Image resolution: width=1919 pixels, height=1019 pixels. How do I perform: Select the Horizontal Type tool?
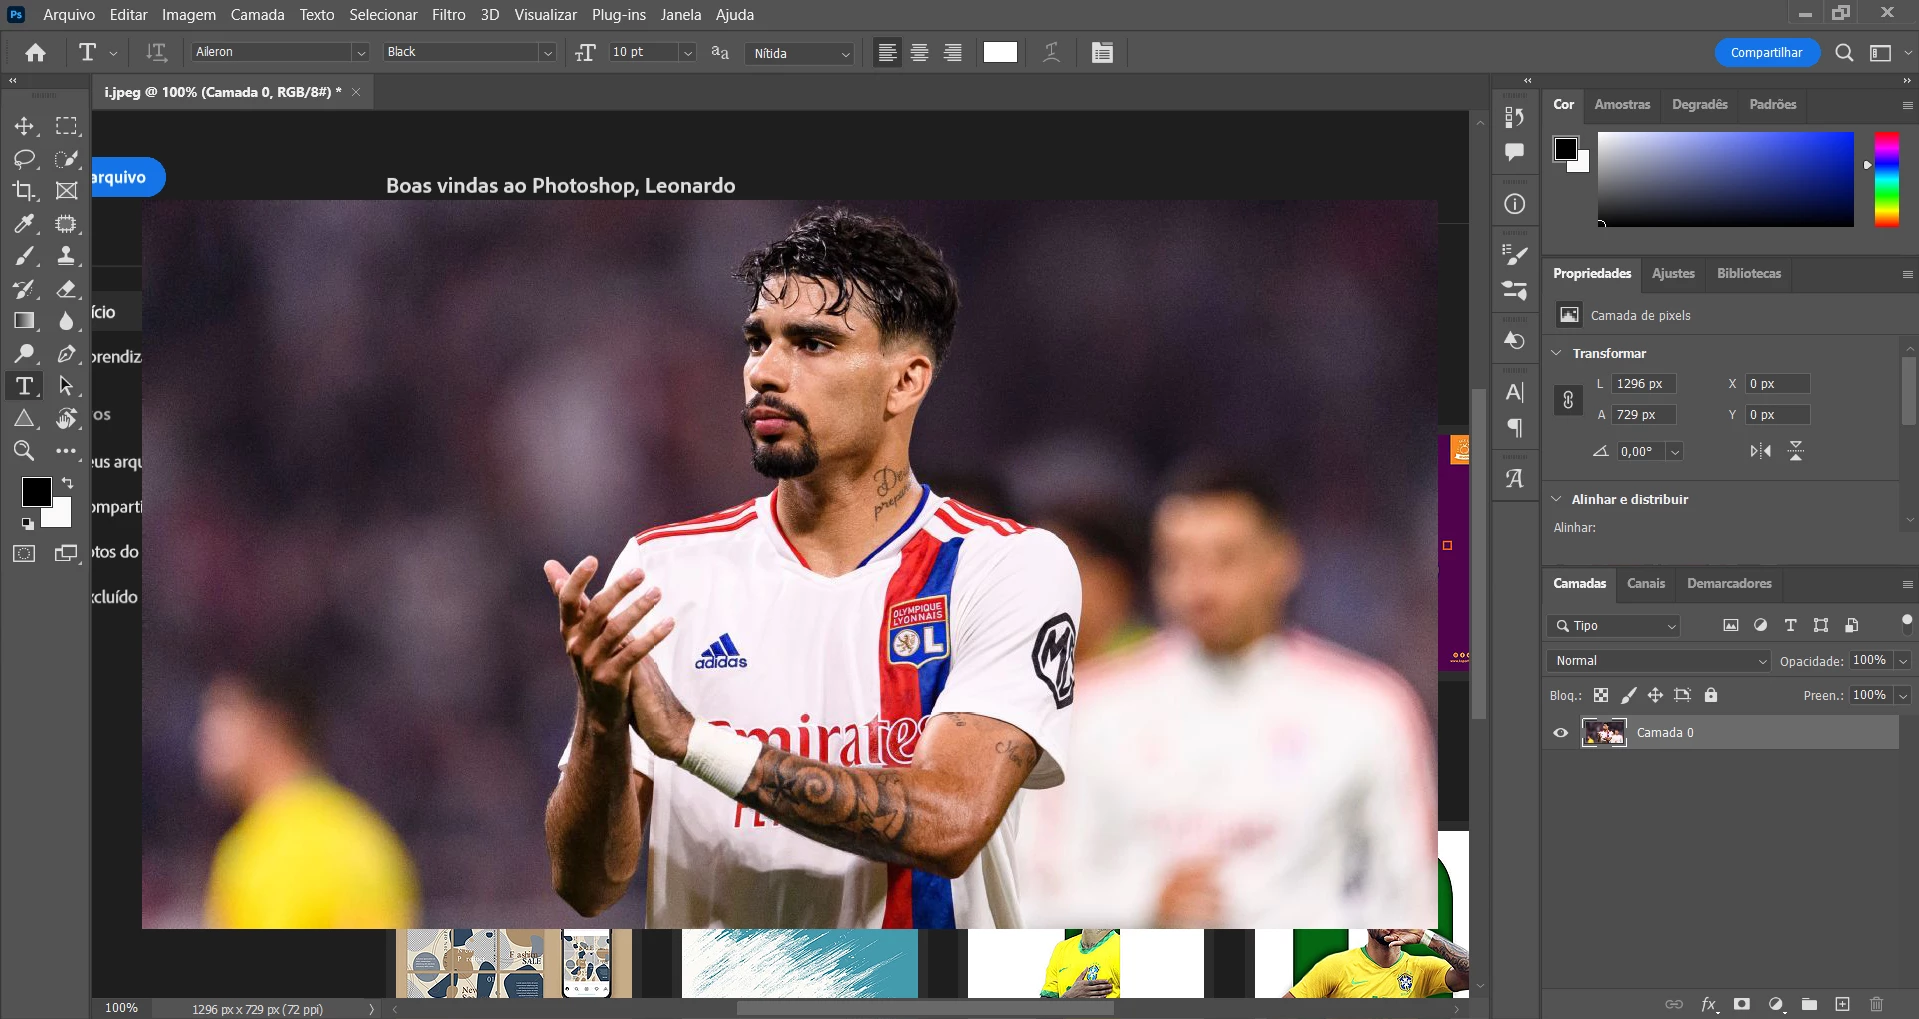[x=24, y=386]
